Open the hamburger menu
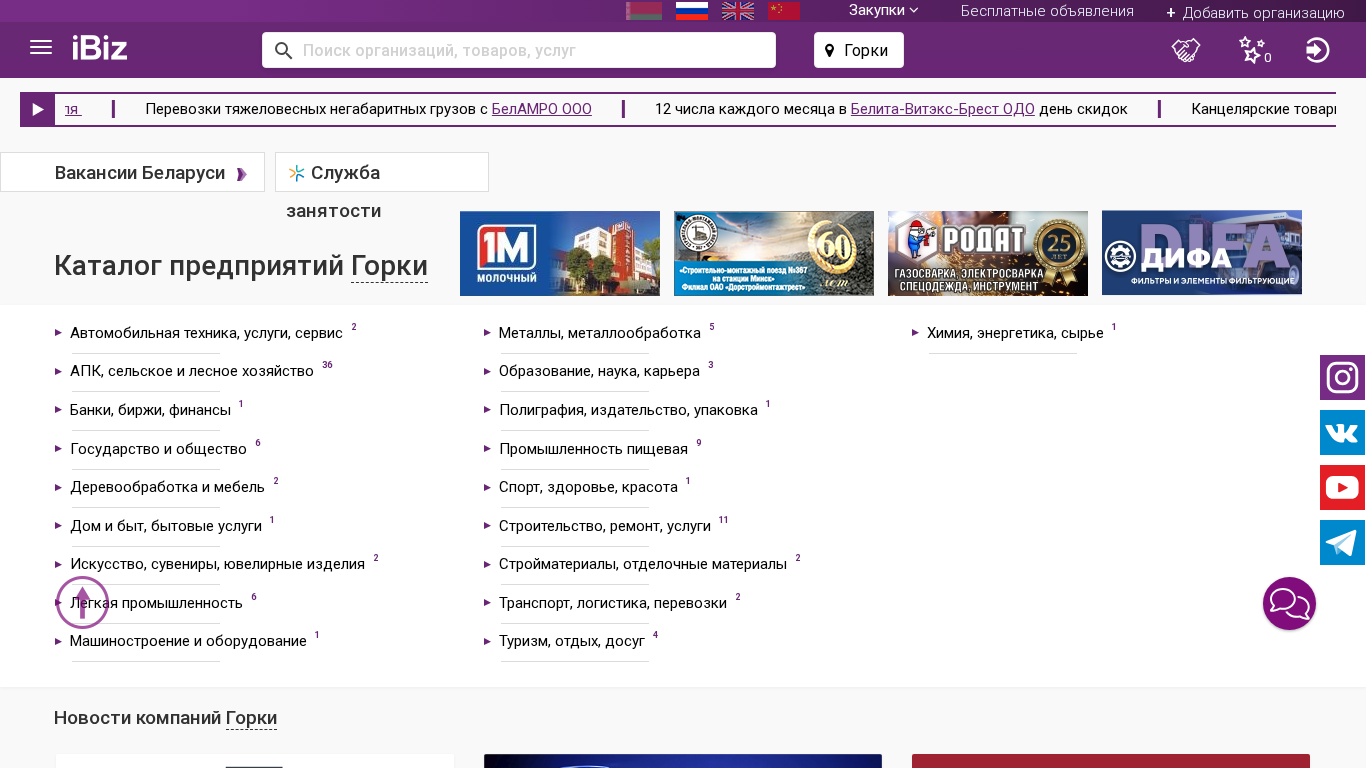Image resolution: width=1366 pixels, height=768 pixels. pos(41,48)
